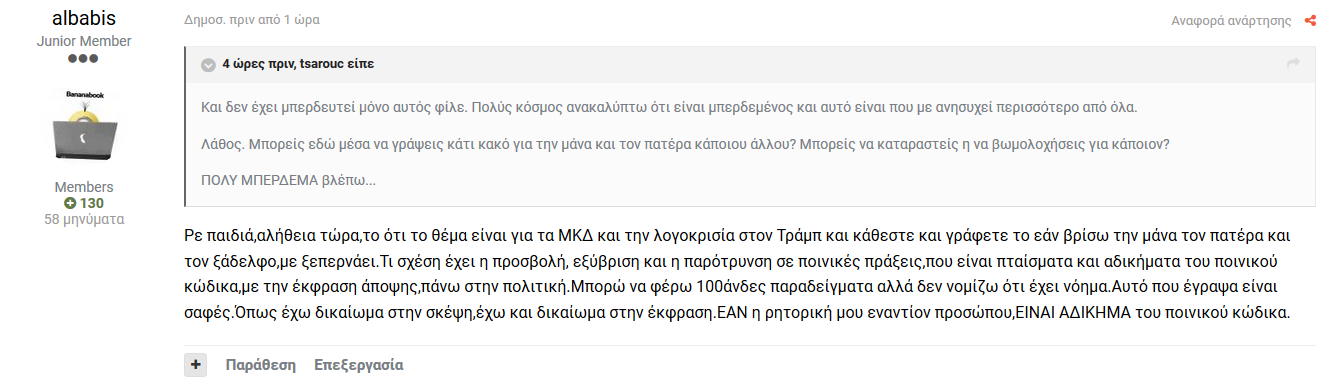Click the three rank dots under Junior Member
This screenshot has width=1329, height=380.
[84, 59]
